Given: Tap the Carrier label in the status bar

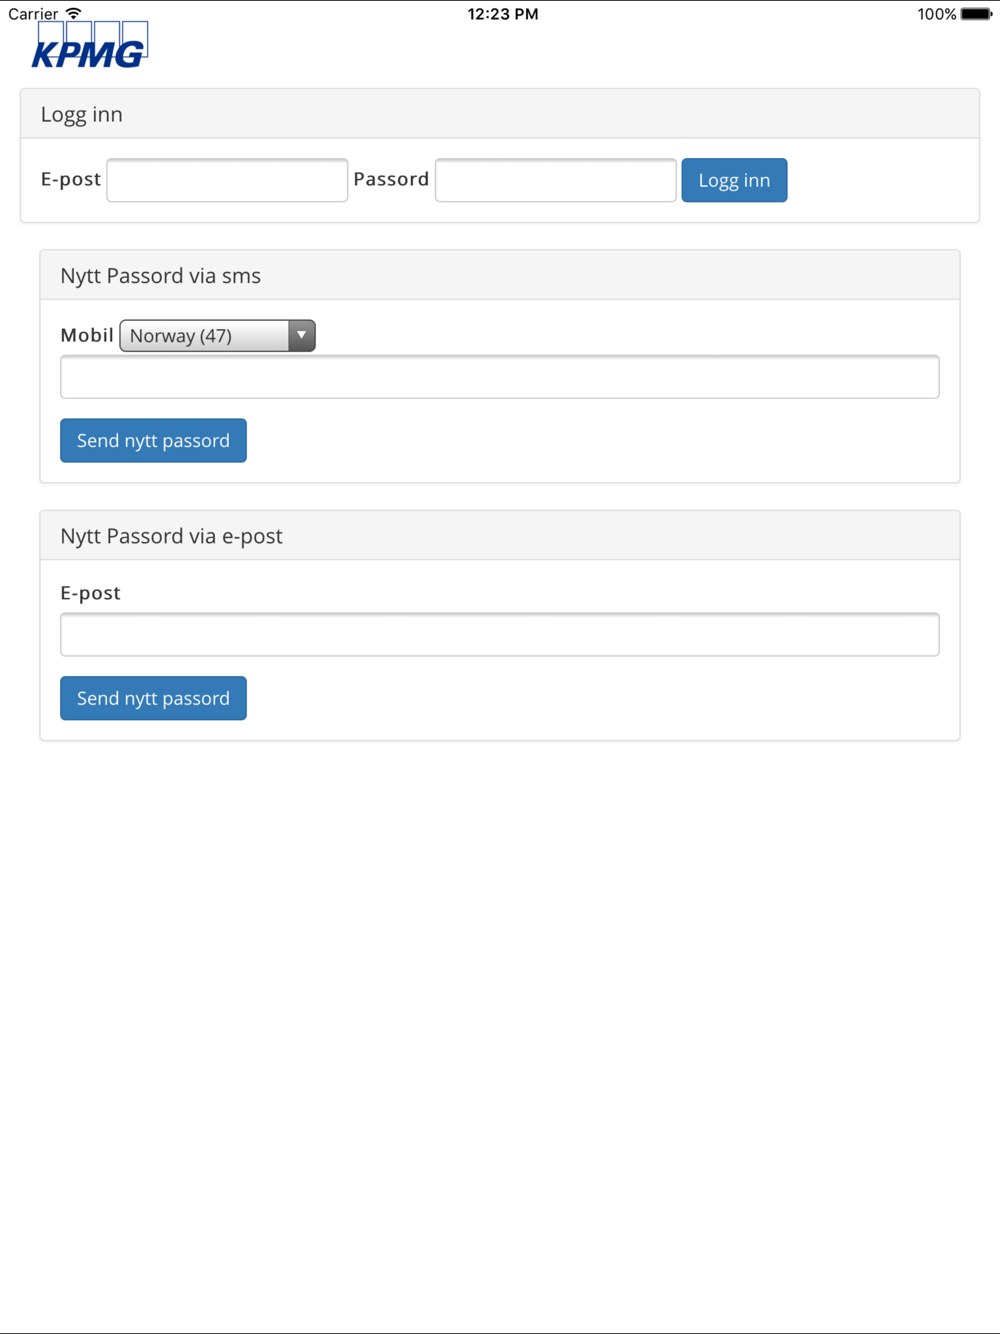Looking at the screenshot, I should 33,14.
